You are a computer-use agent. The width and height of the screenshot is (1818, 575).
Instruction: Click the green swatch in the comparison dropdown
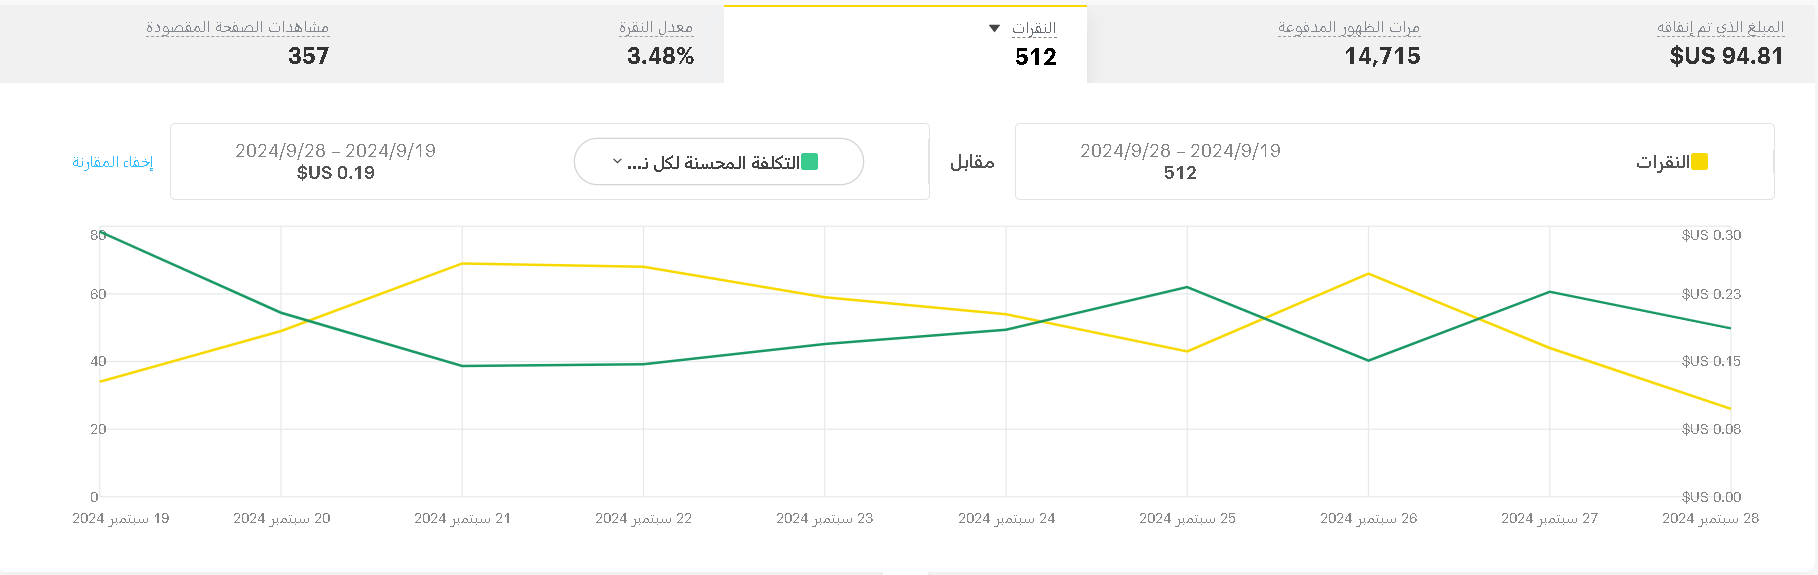point(810,162)
